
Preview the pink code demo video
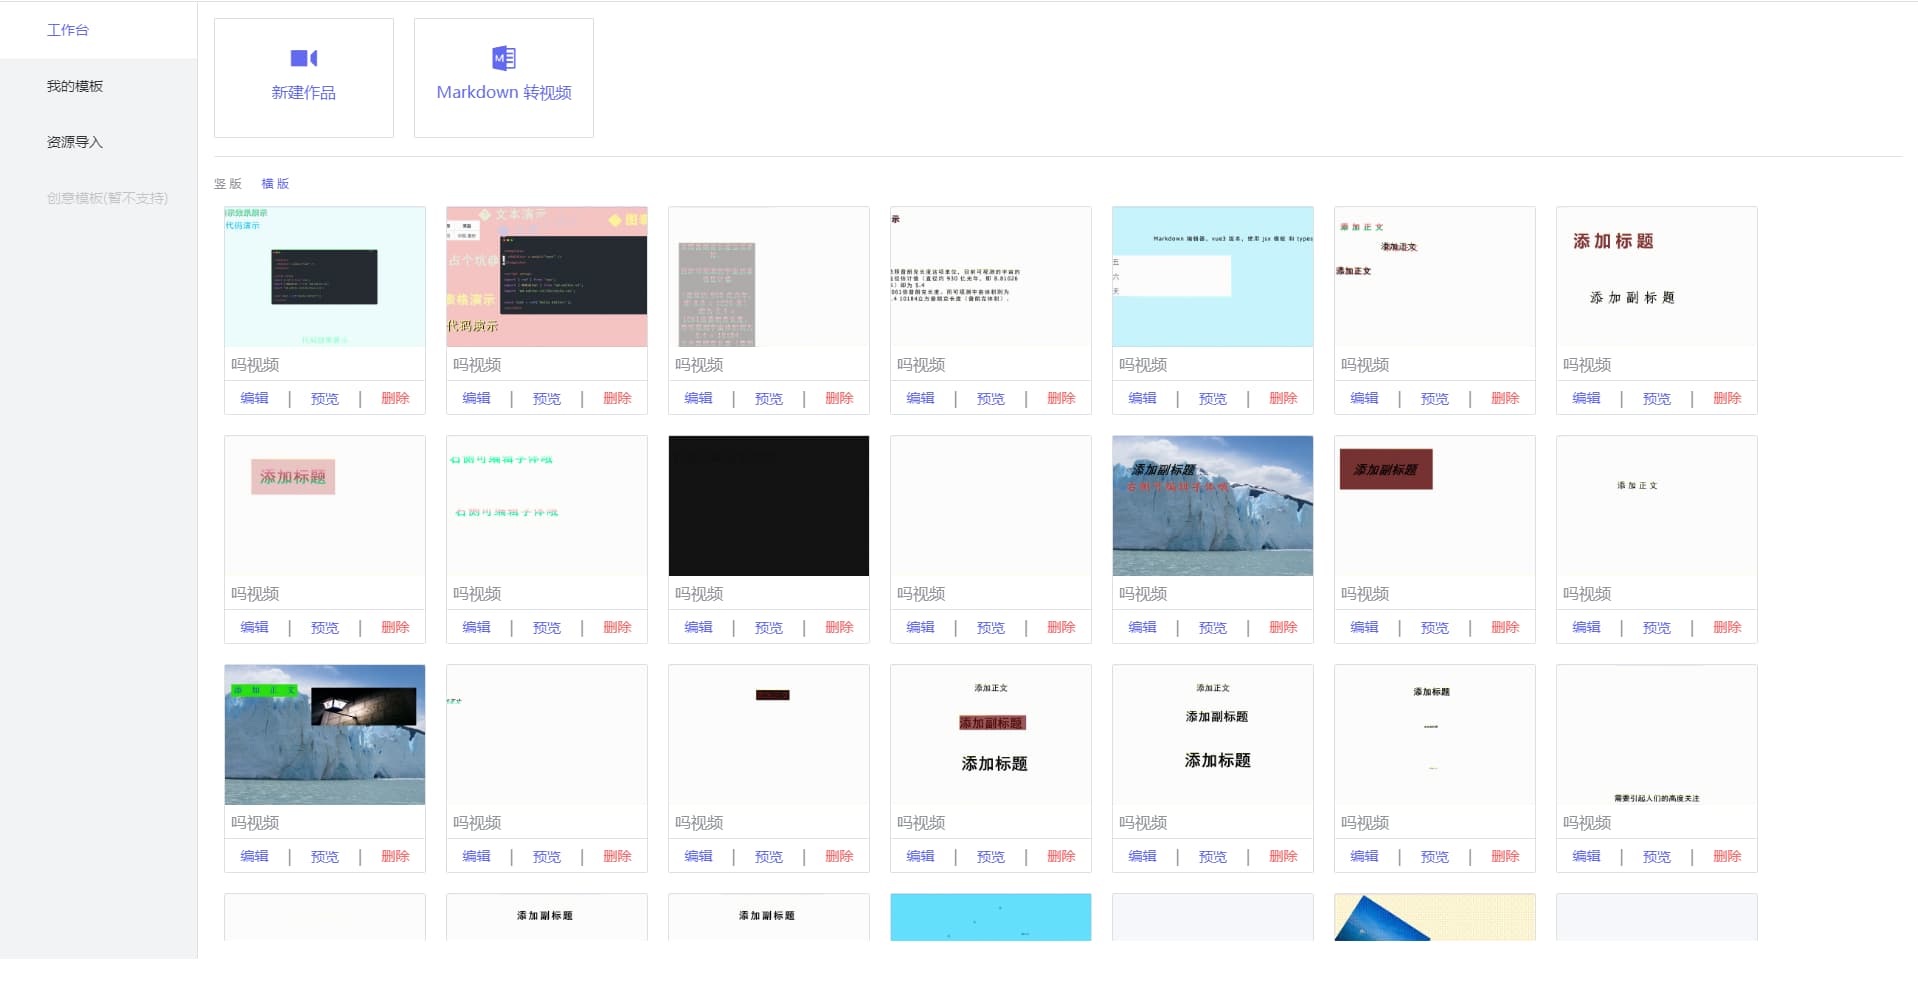(x=547, y=398)
